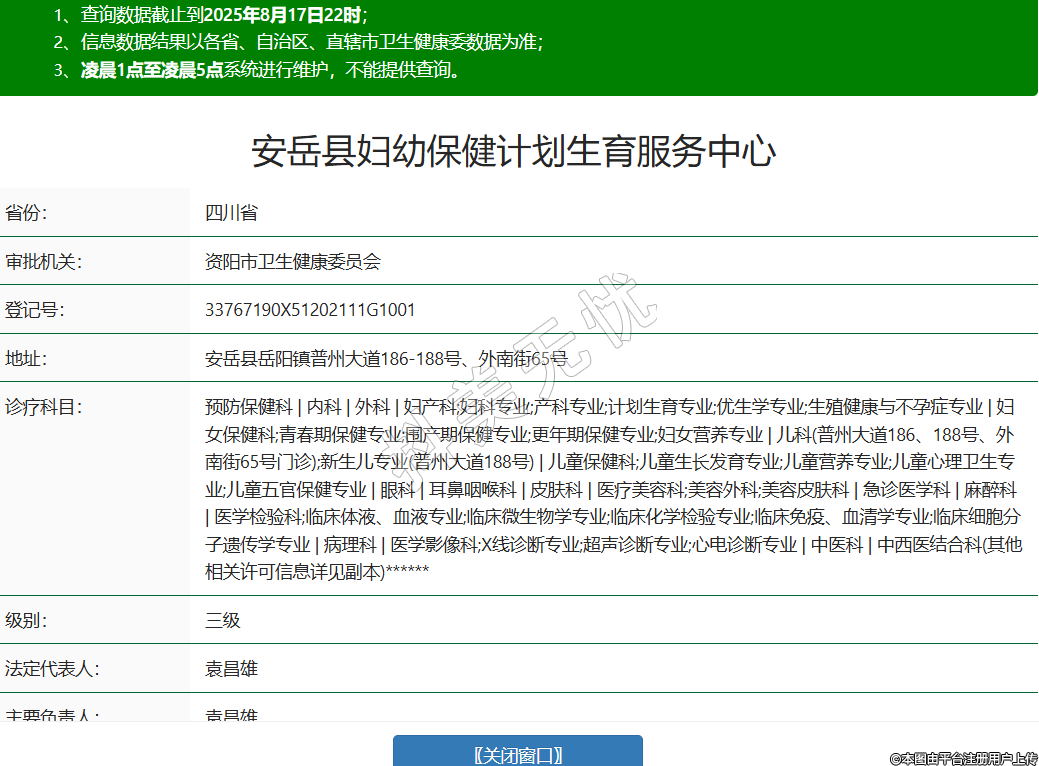The height and width of the screenshot is (766, 1039).
Task: Click the 法定代表人 value 袁昌雄
Action: pyautogui.click(x=231, y=668)
